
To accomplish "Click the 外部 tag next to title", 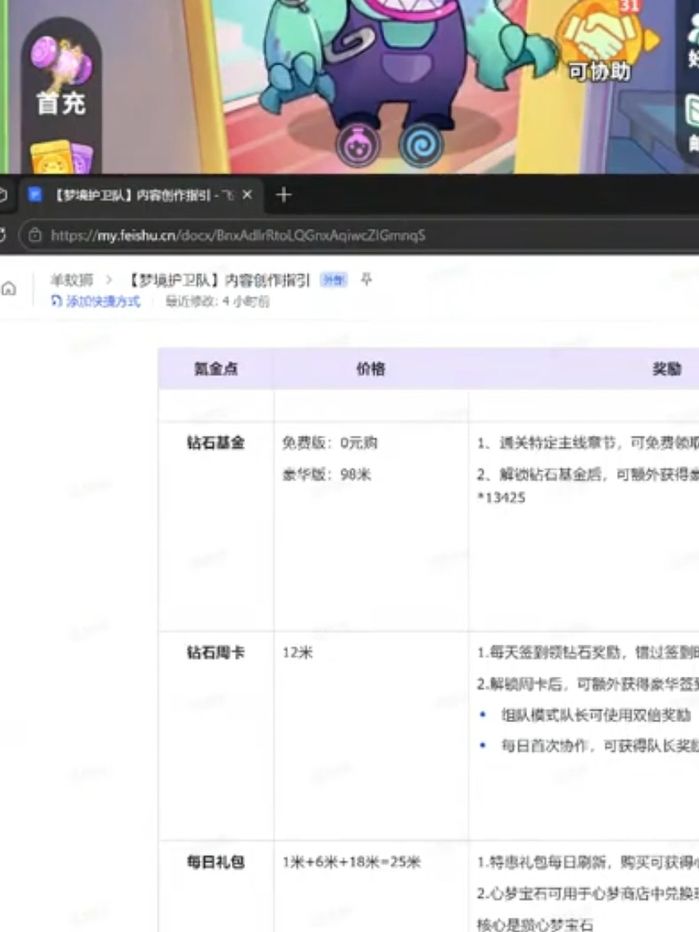I will click(x=333, y=281).
